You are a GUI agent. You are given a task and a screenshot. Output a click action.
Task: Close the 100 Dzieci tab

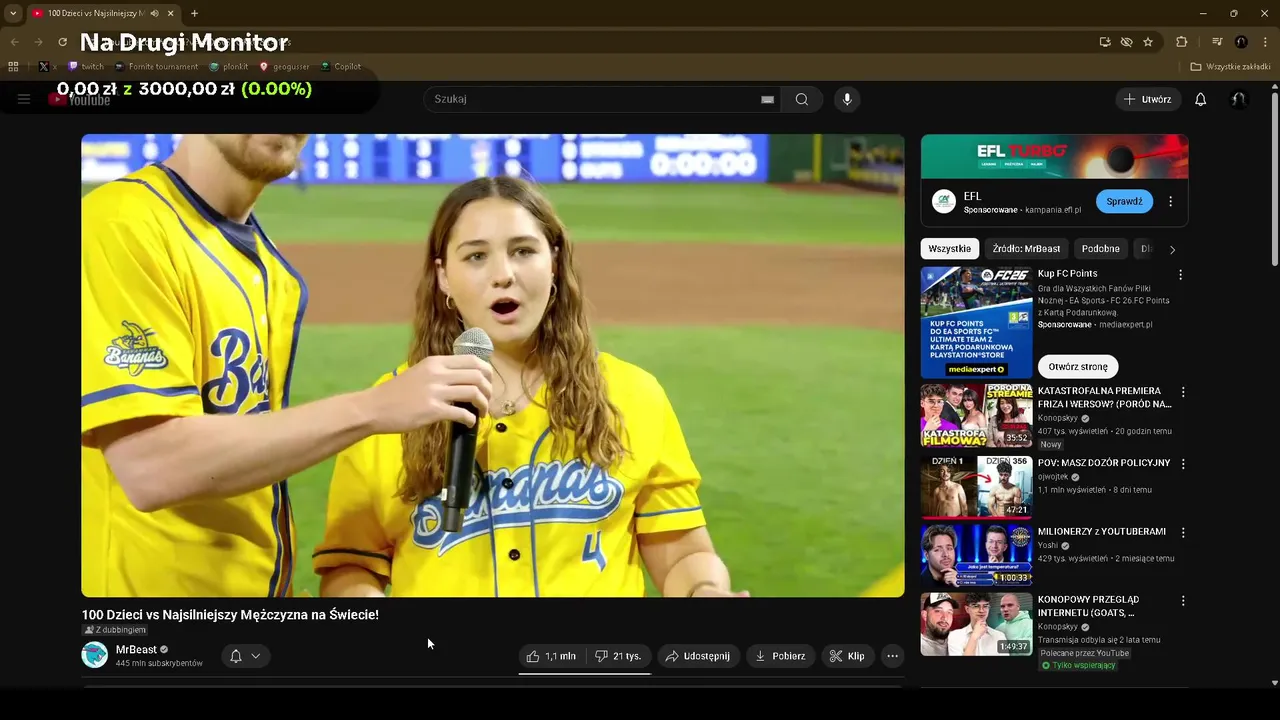(x=171, y=13)
